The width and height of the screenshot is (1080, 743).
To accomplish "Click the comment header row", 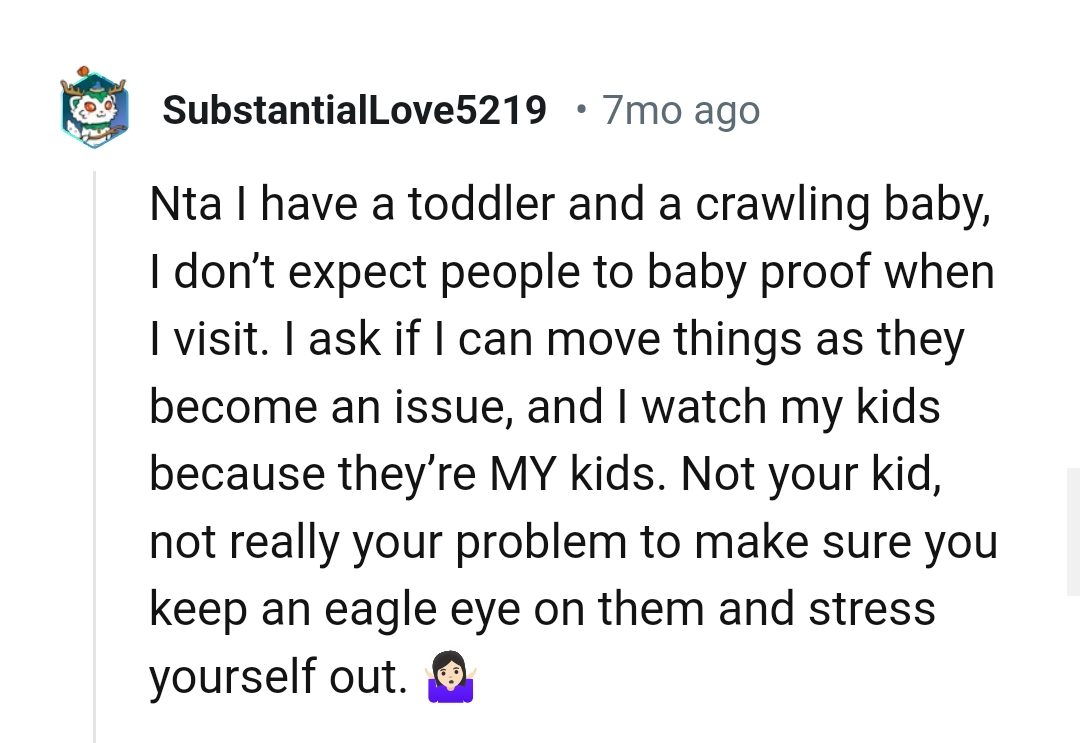I will pyautogui.click(x=400, y=110).
